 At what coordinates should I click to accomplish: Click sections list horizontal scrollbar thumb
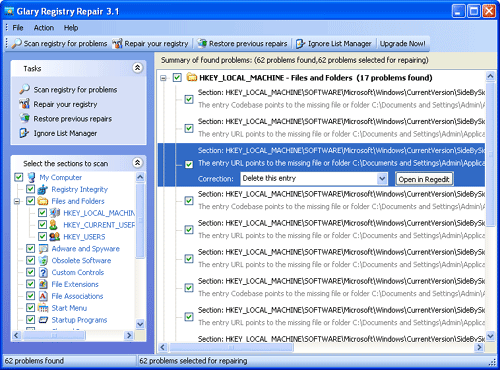coord(54,335)
